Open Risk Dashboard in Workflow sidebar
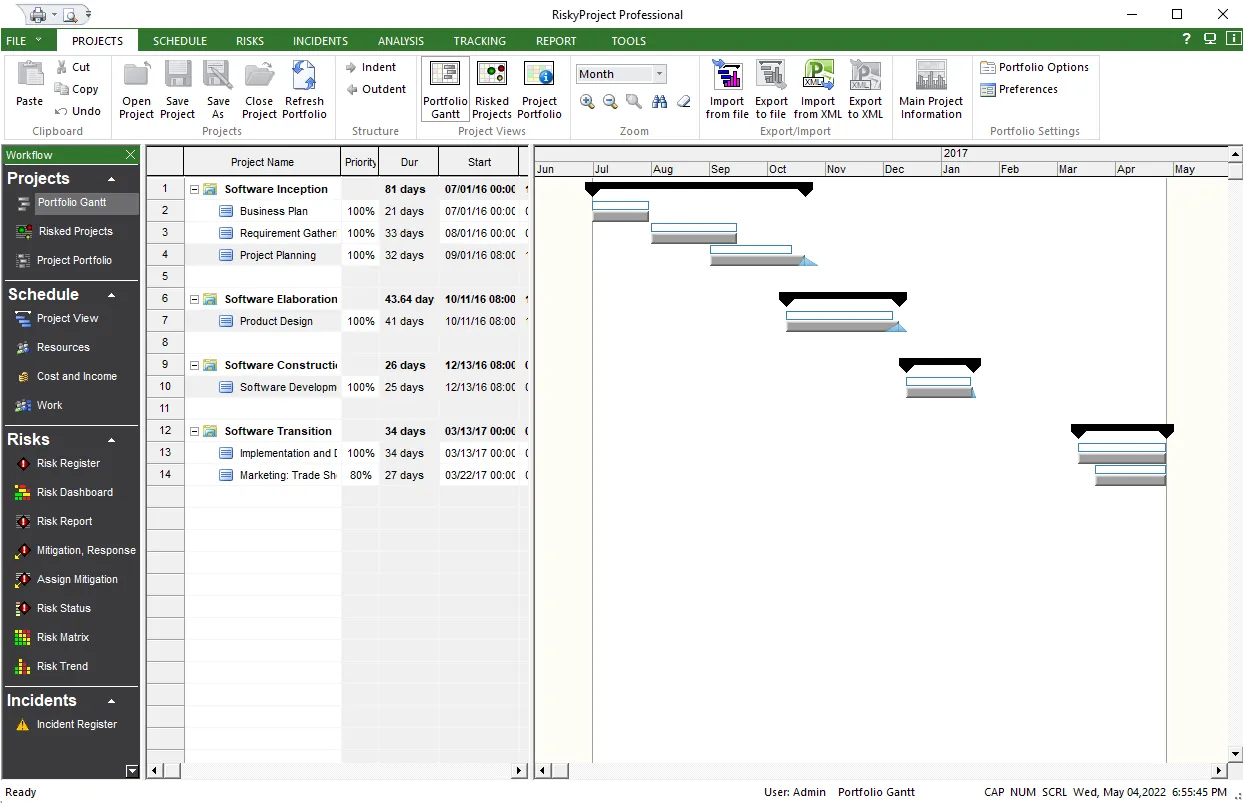Screen dimensions: 1243x803 coord(74,492)
